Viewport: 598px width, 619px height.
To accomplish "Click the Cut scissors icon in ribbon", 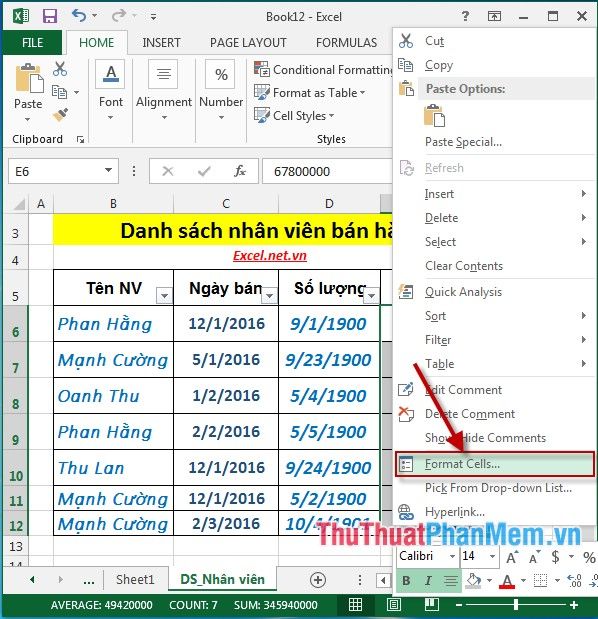I will (60, 69).
